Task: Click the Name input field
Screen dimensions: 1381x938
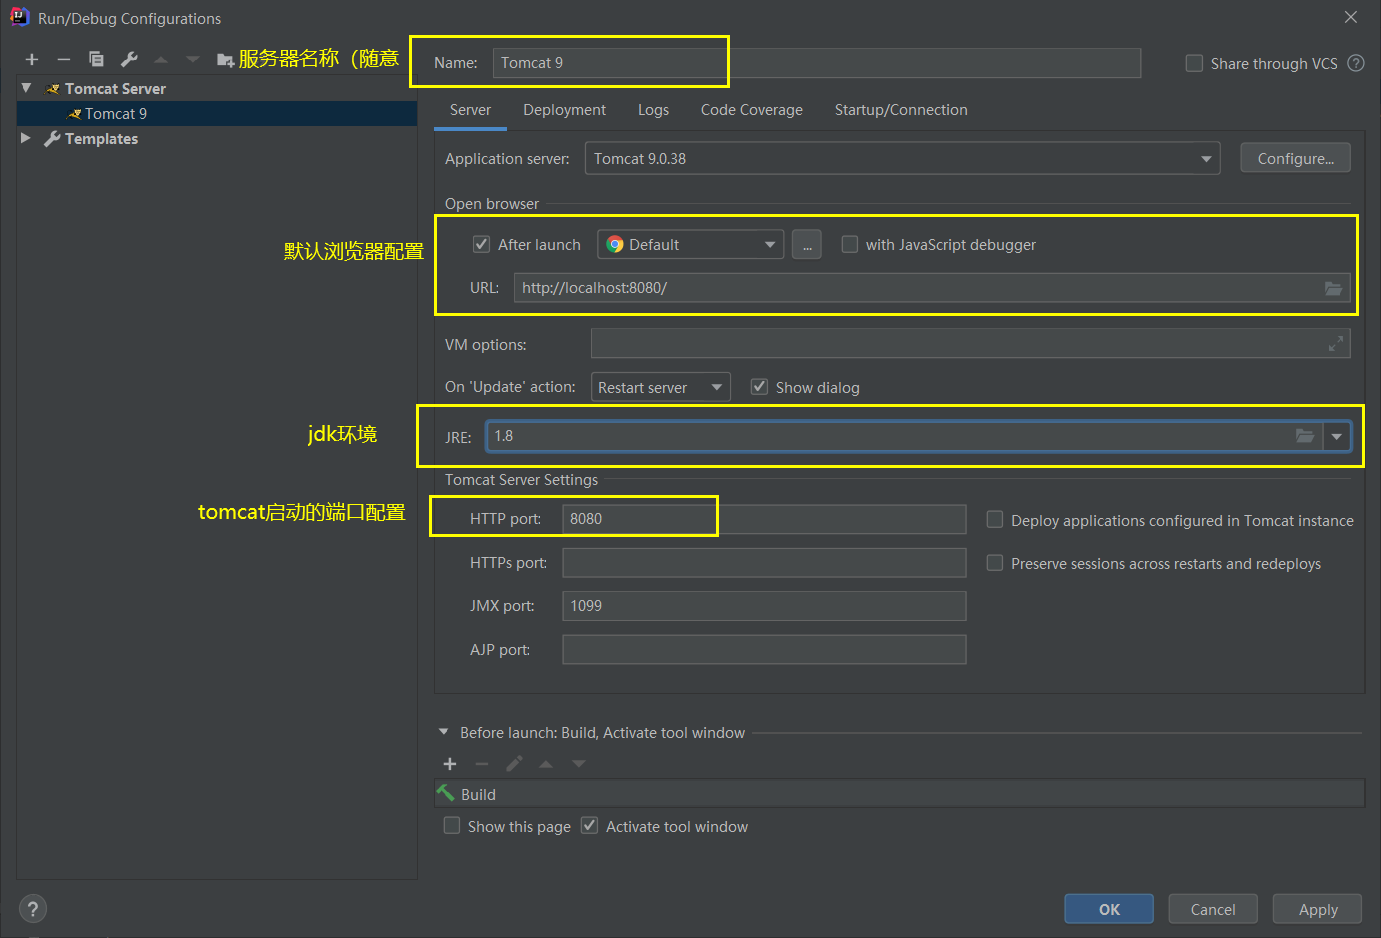Action: [x=817, y=63]
